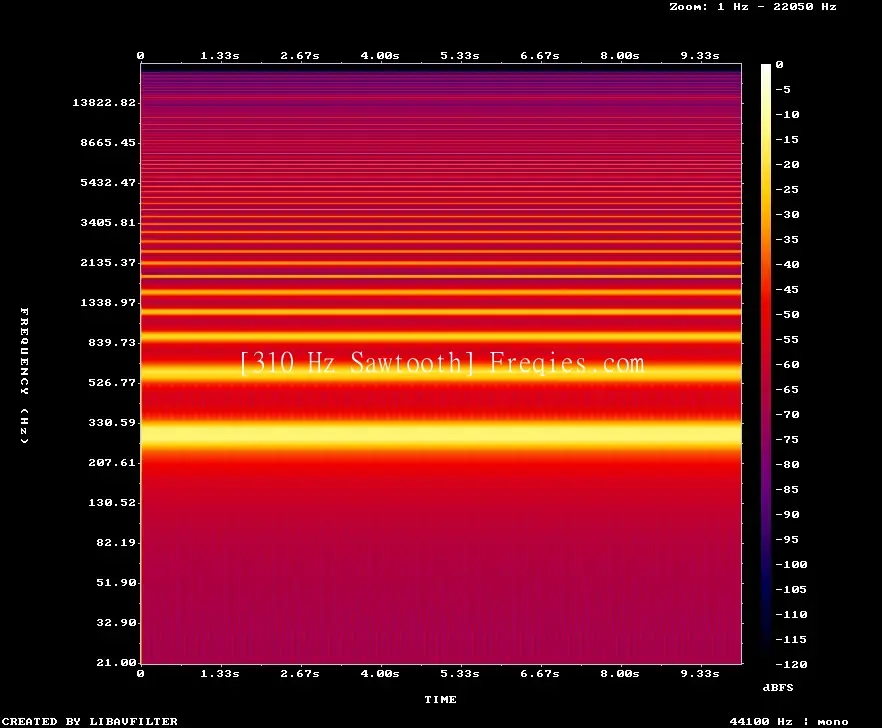Click the "44100 Hz : mono" status text
The height and width of the screenshot is (728, 882).
(x=789, y=722)
